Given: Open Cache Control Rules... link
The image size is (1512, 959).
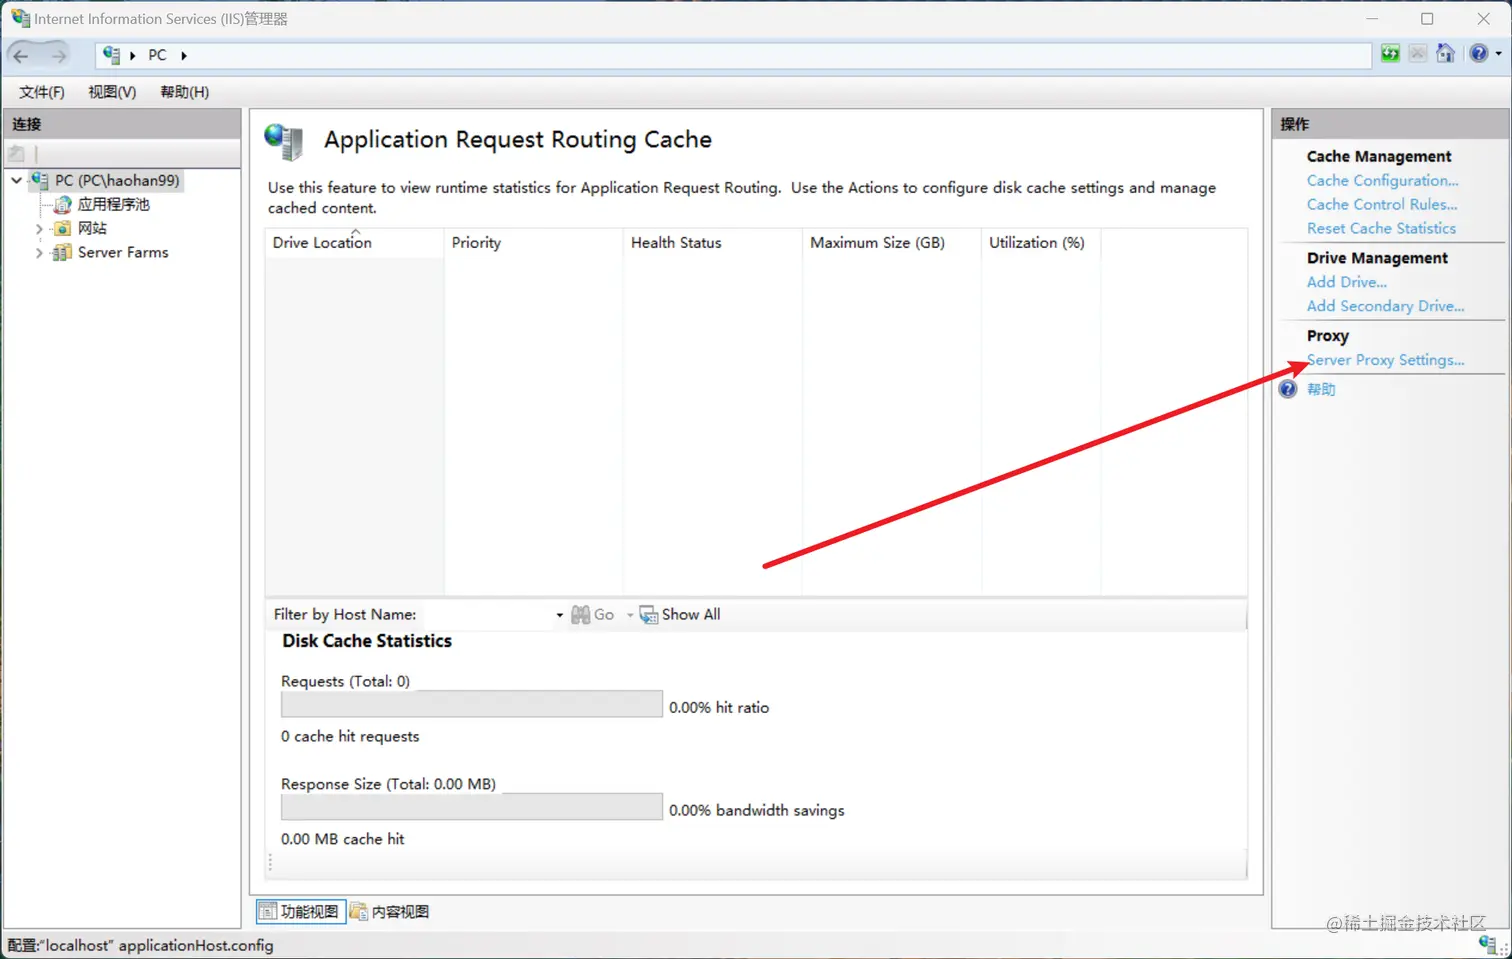Looking at the screenshot, I should tap(1382, 205).
